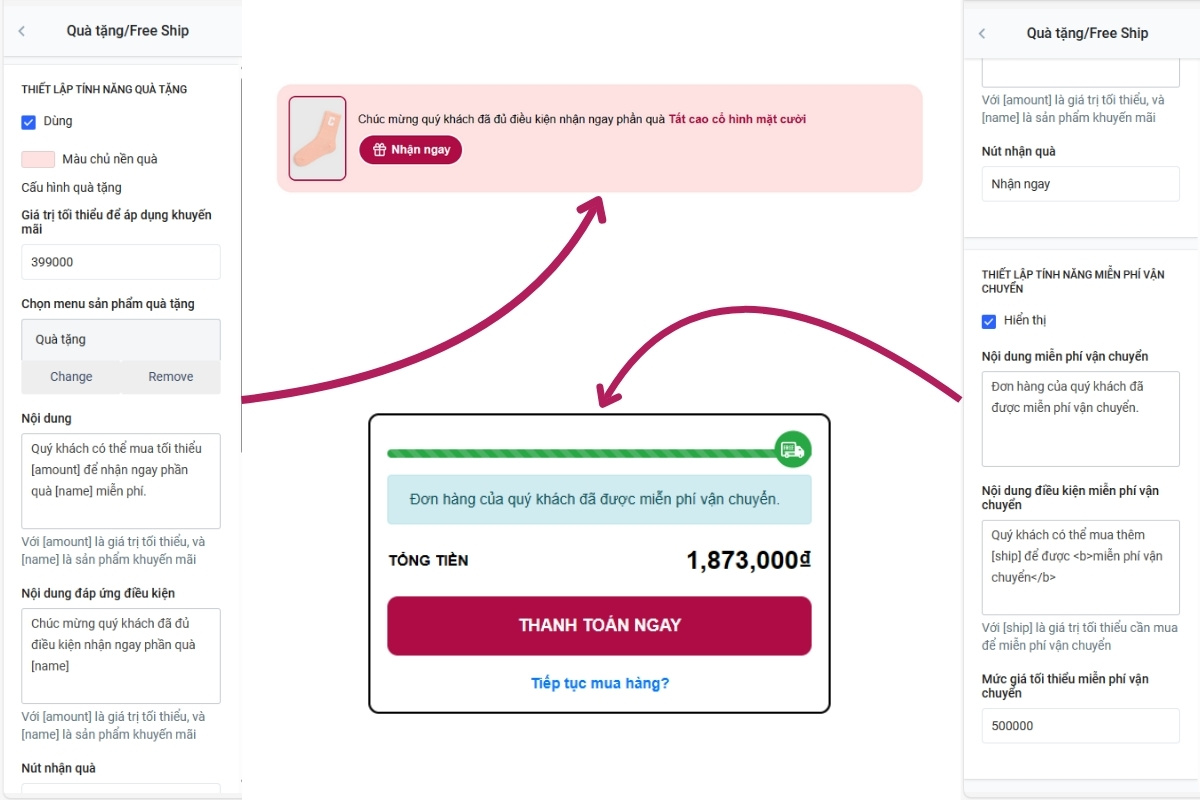Screen dimensions: 1200x800
Task: Click the minimum free shipping price field 500000
Action: point(1080,726)
